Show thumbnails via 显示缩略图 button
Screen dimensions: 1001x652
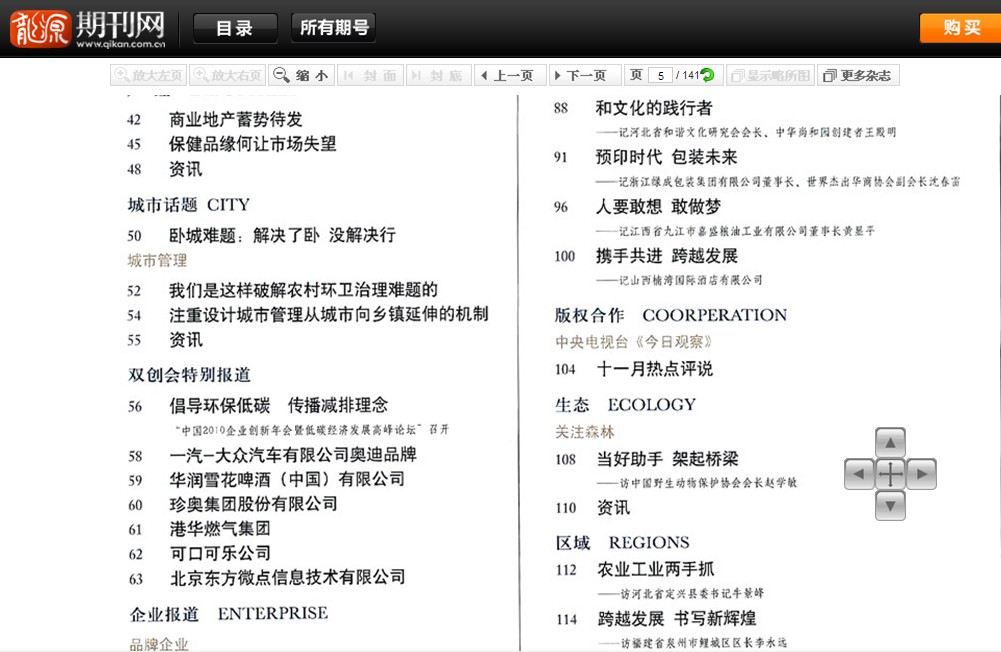pos(770,75)
